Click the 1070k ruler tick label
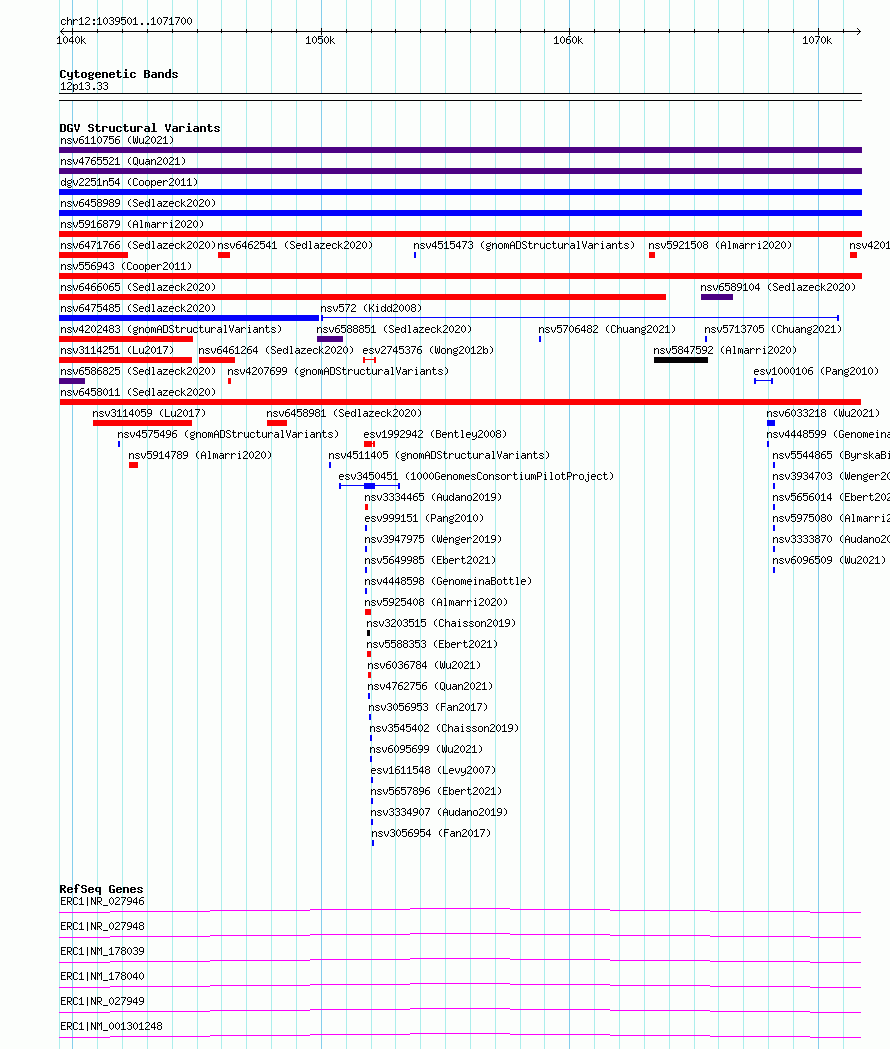The height and width of the screenshot is (1049, 890). pos(816,41)
